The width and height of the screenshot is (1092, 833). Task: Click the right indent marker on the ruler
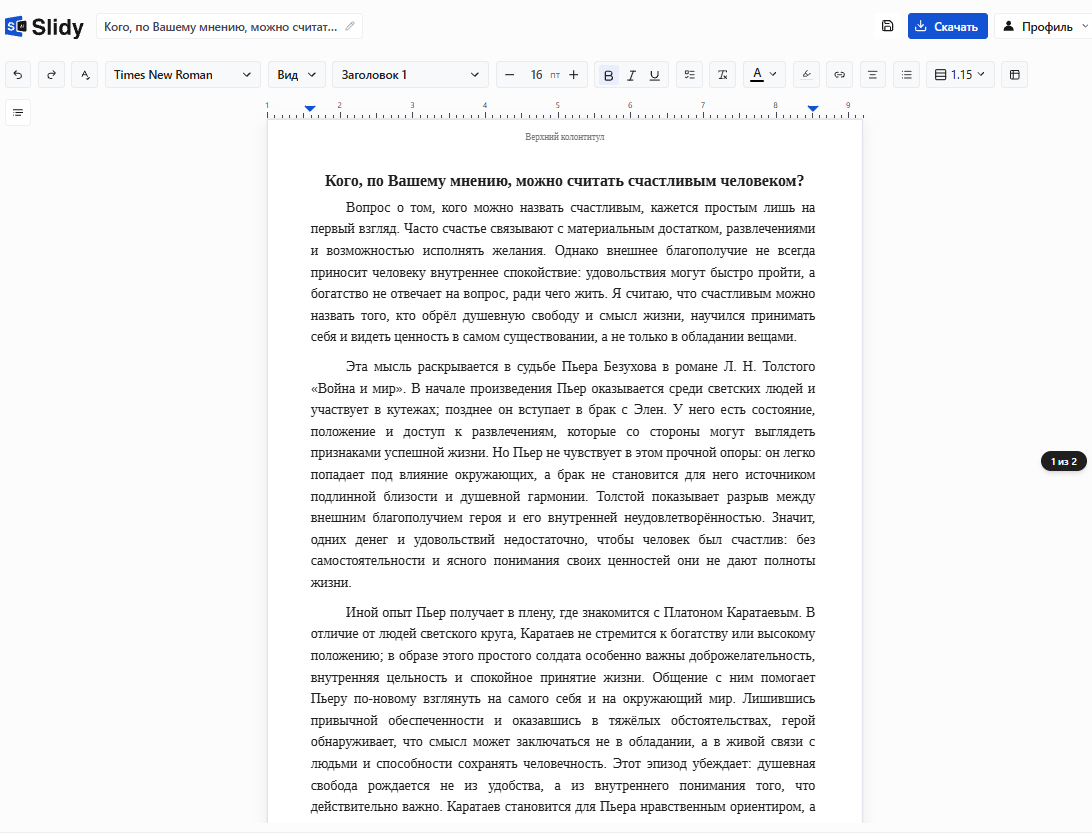coord(813,109)
